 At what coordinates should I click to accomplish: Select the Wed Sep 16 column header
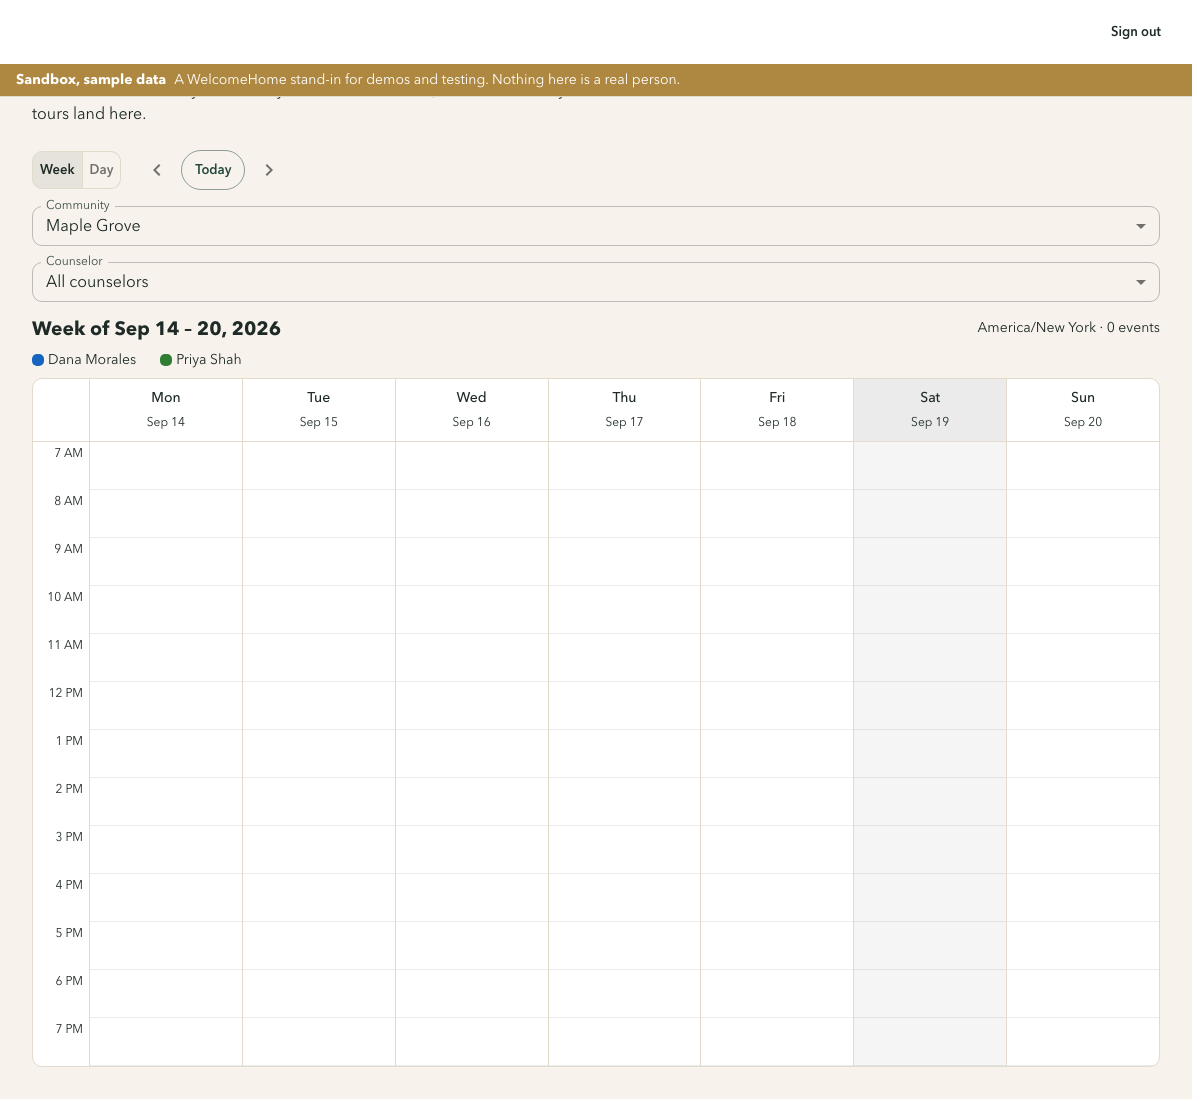click(x=471, y=410)
